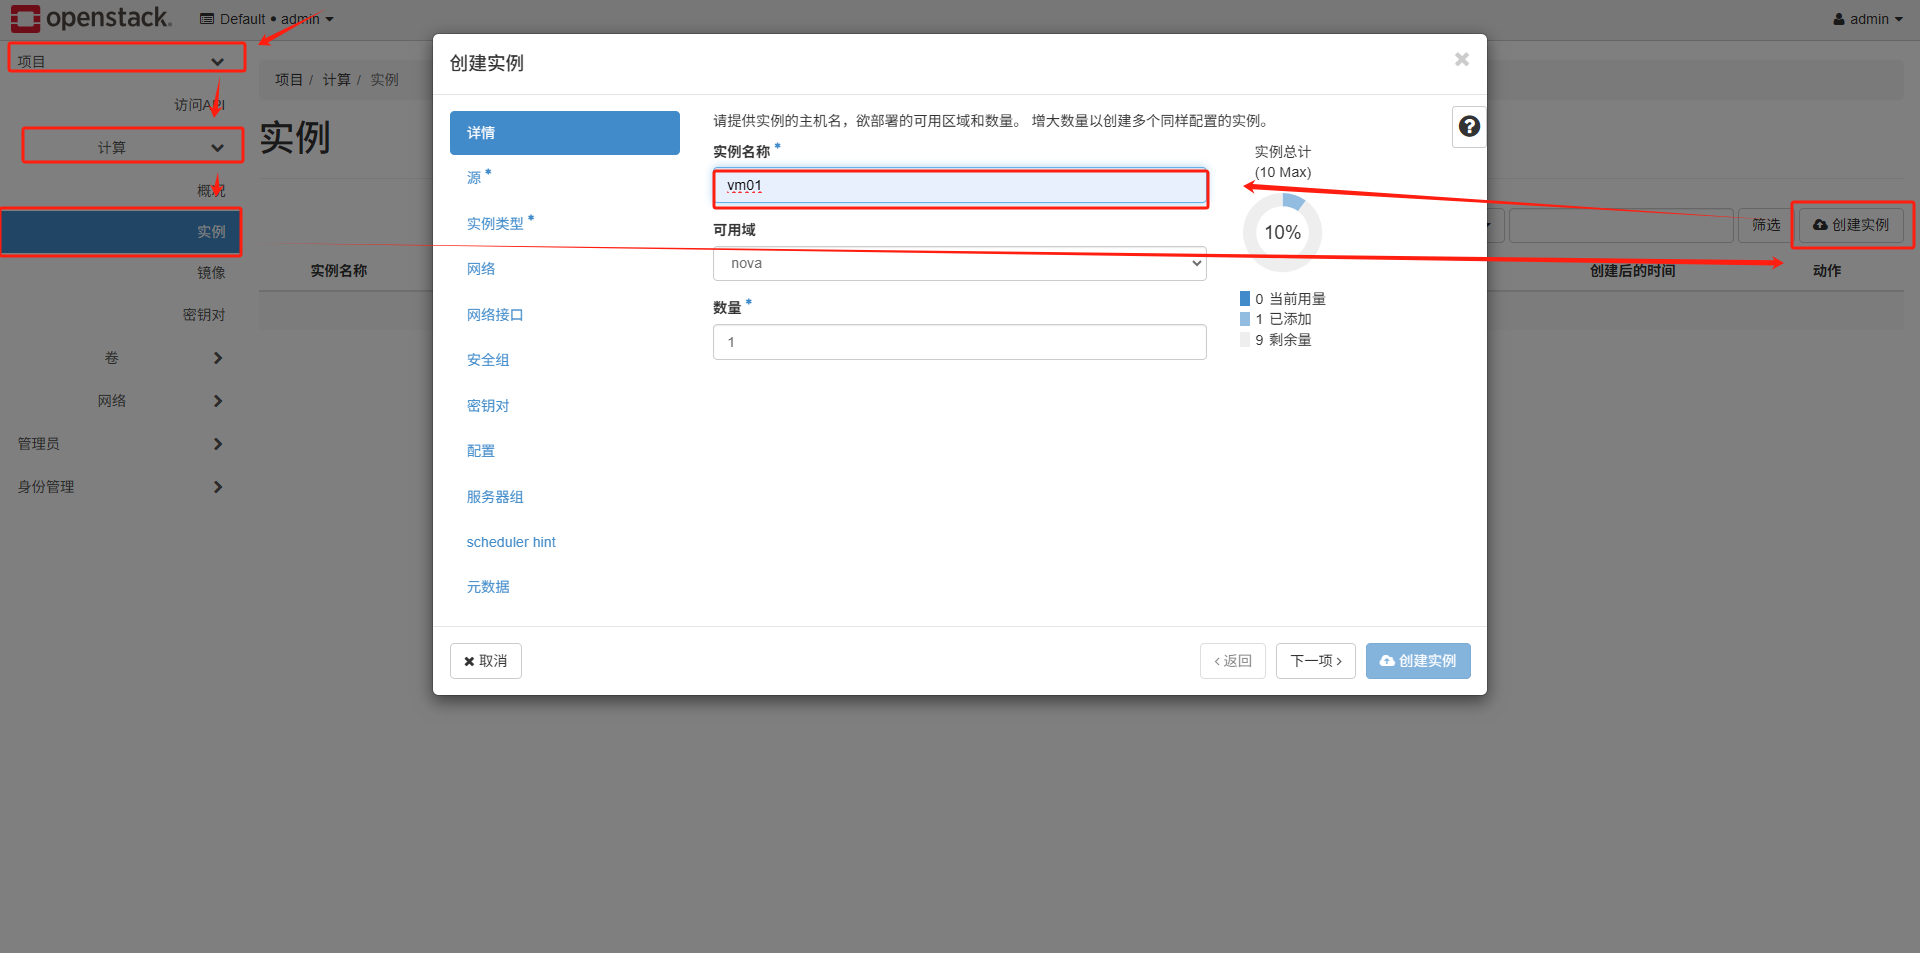Image resolution: width=1920 pixels, height=953 pixels.
Task: Open 镜像 in the sidebar
Action: 211,273
